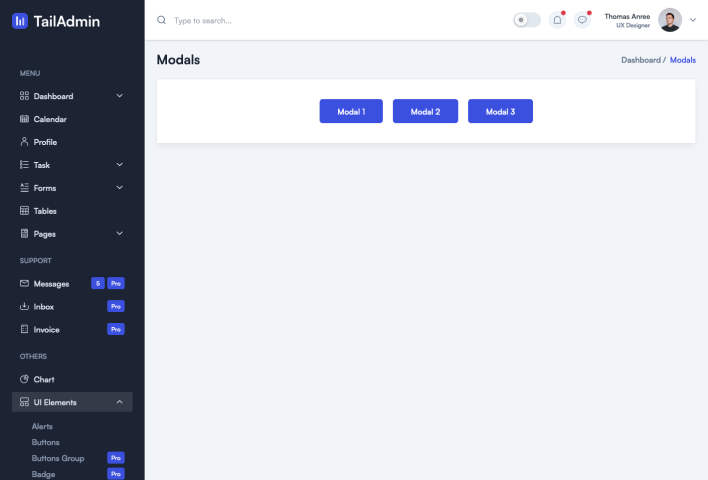Image resolution: width=708 pixels, height=480 pixels.
Task: Click the Tables grid icon
Action: pyautogui.click(x=25, y=211)
